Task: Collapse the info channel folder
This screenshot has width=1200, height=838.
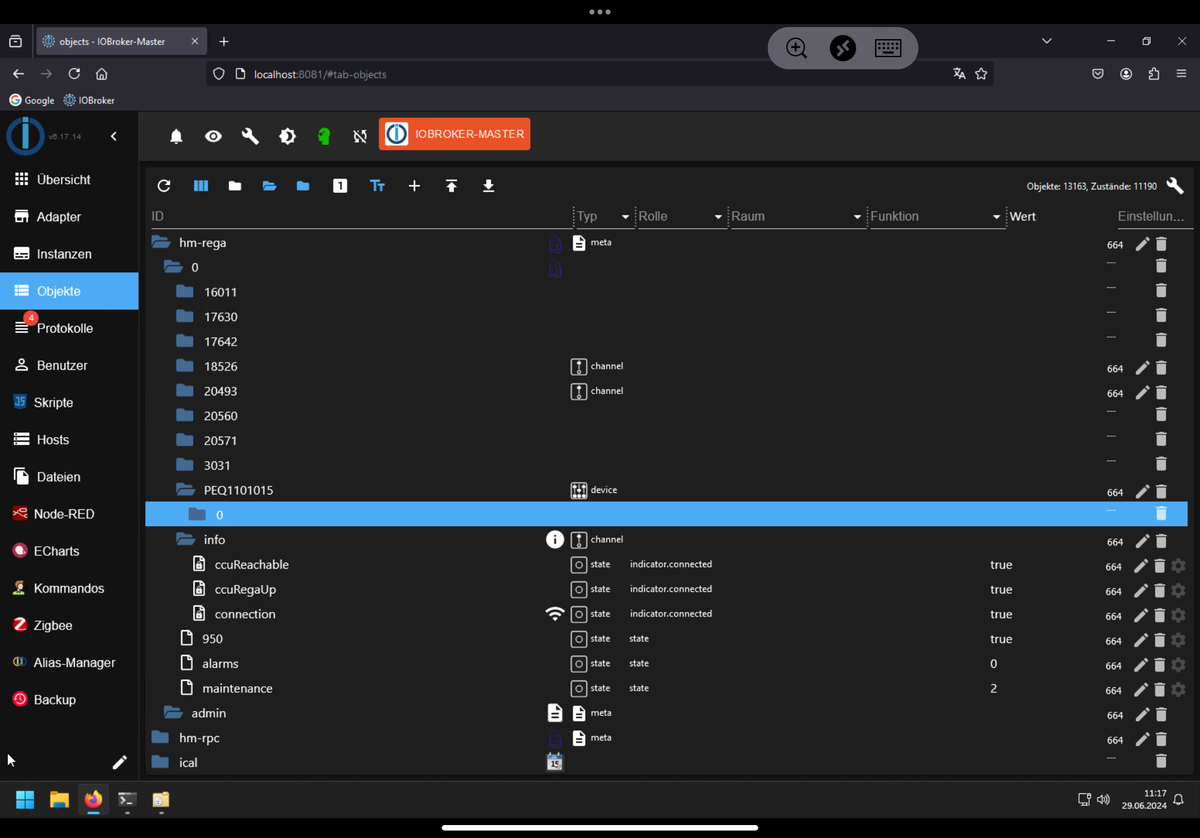Action: (x=185, y=539)
